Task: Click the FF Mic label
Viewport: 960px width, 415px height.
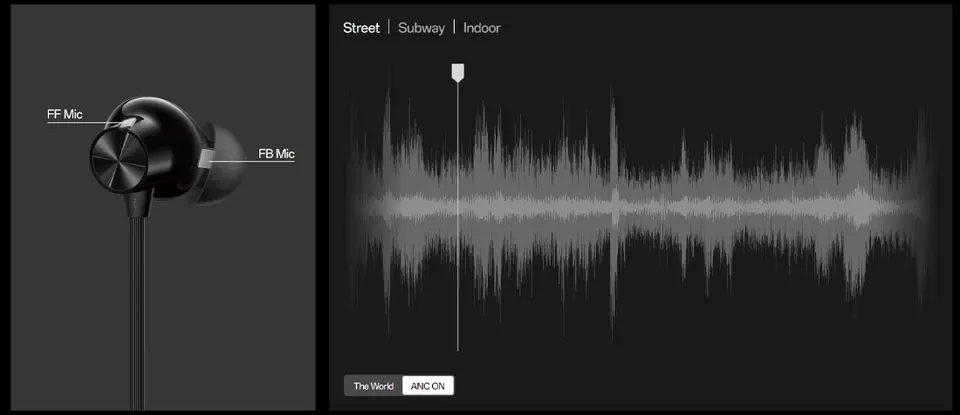Action: click(x=65, y=114)
